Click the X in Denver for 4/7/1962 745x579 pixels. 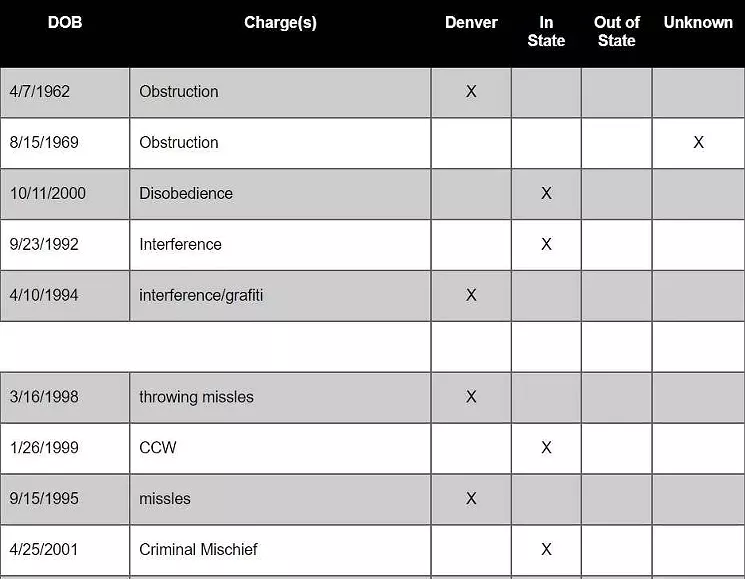pyautogui.click(x=471, y=91)
